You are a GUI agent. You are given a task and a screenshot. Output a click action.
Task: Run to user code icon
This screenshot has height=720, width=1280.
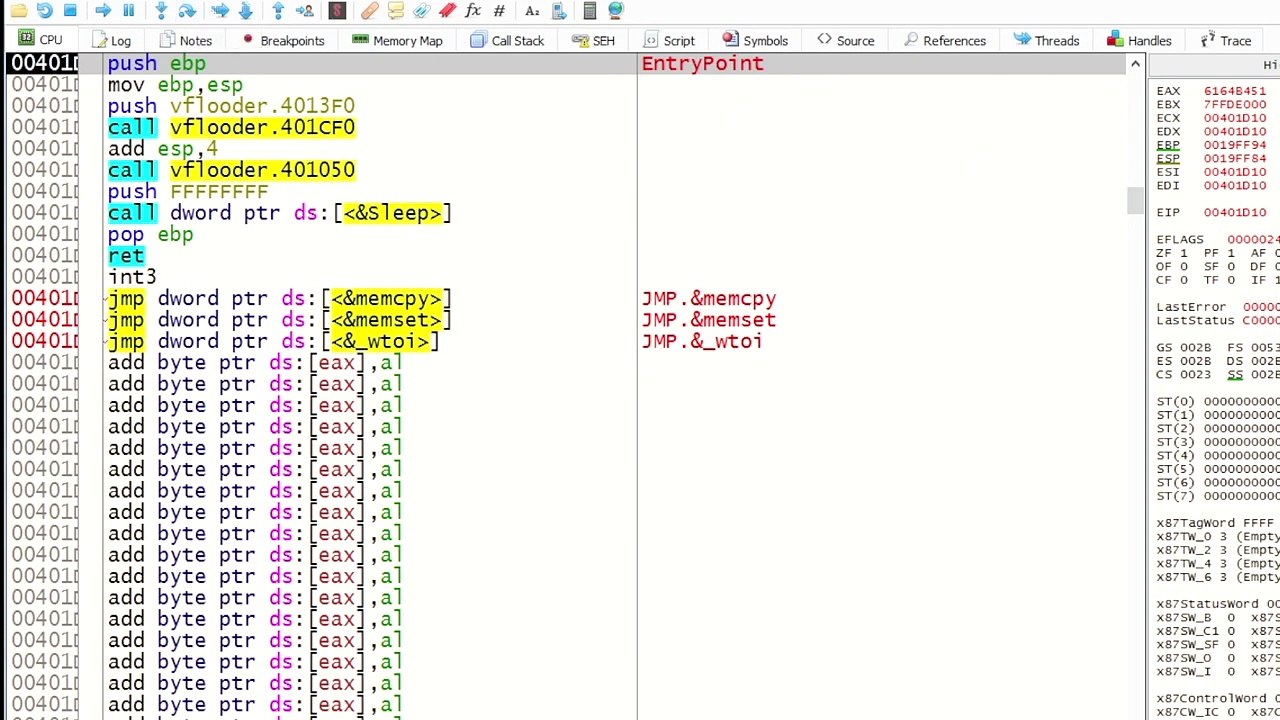click(305, 11)
